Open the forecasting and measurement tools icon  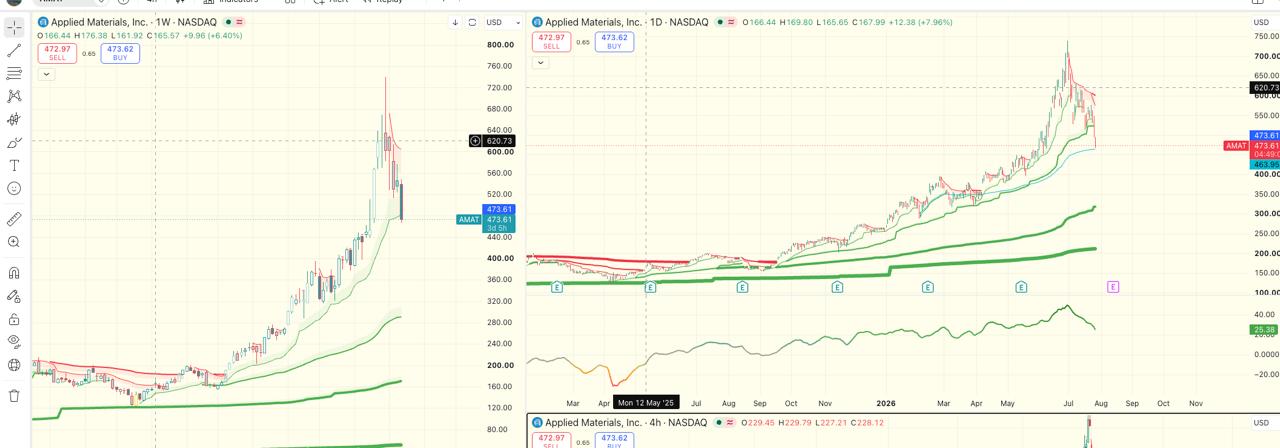14,119
